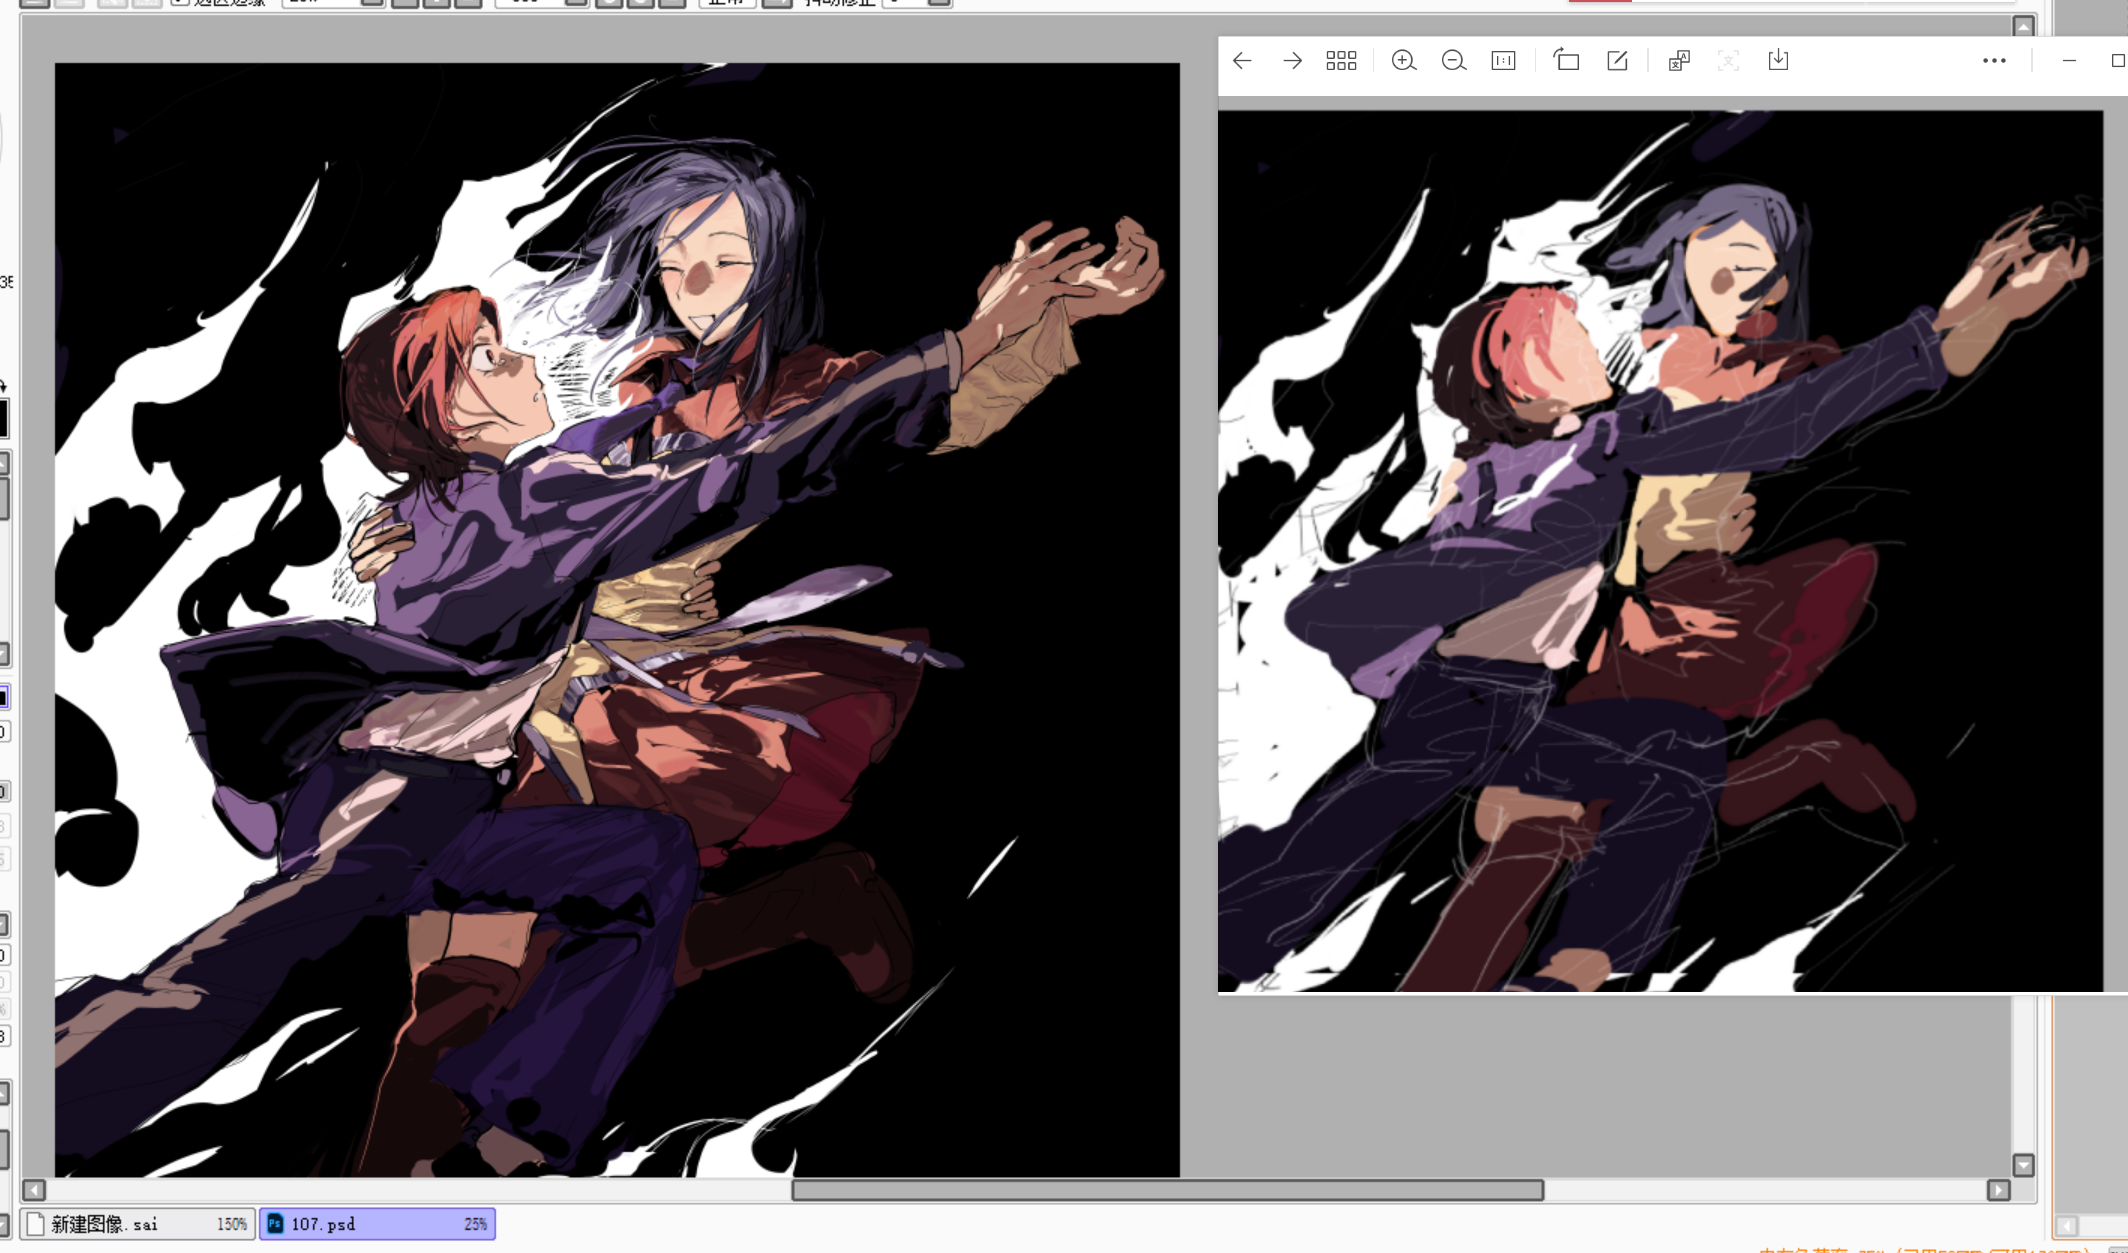Screen dimensions: 2128x1253
Task: Click the right arrow of horizontal scrollbar
Action: [1998, 1190]
